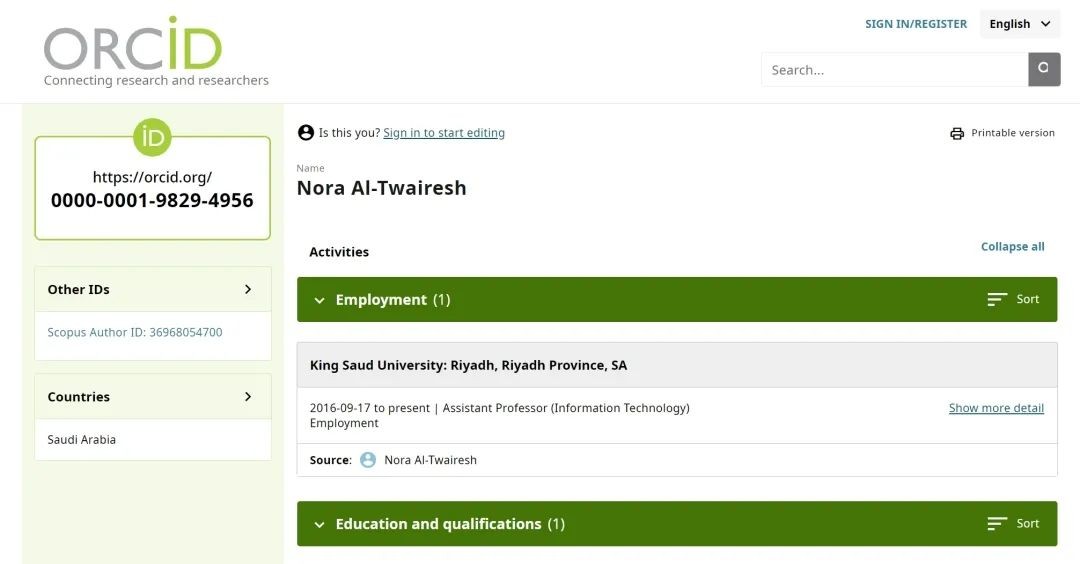Screen dimensions: 1080x564
Task: Click the ORCID logo
Action: coord(133,46)
